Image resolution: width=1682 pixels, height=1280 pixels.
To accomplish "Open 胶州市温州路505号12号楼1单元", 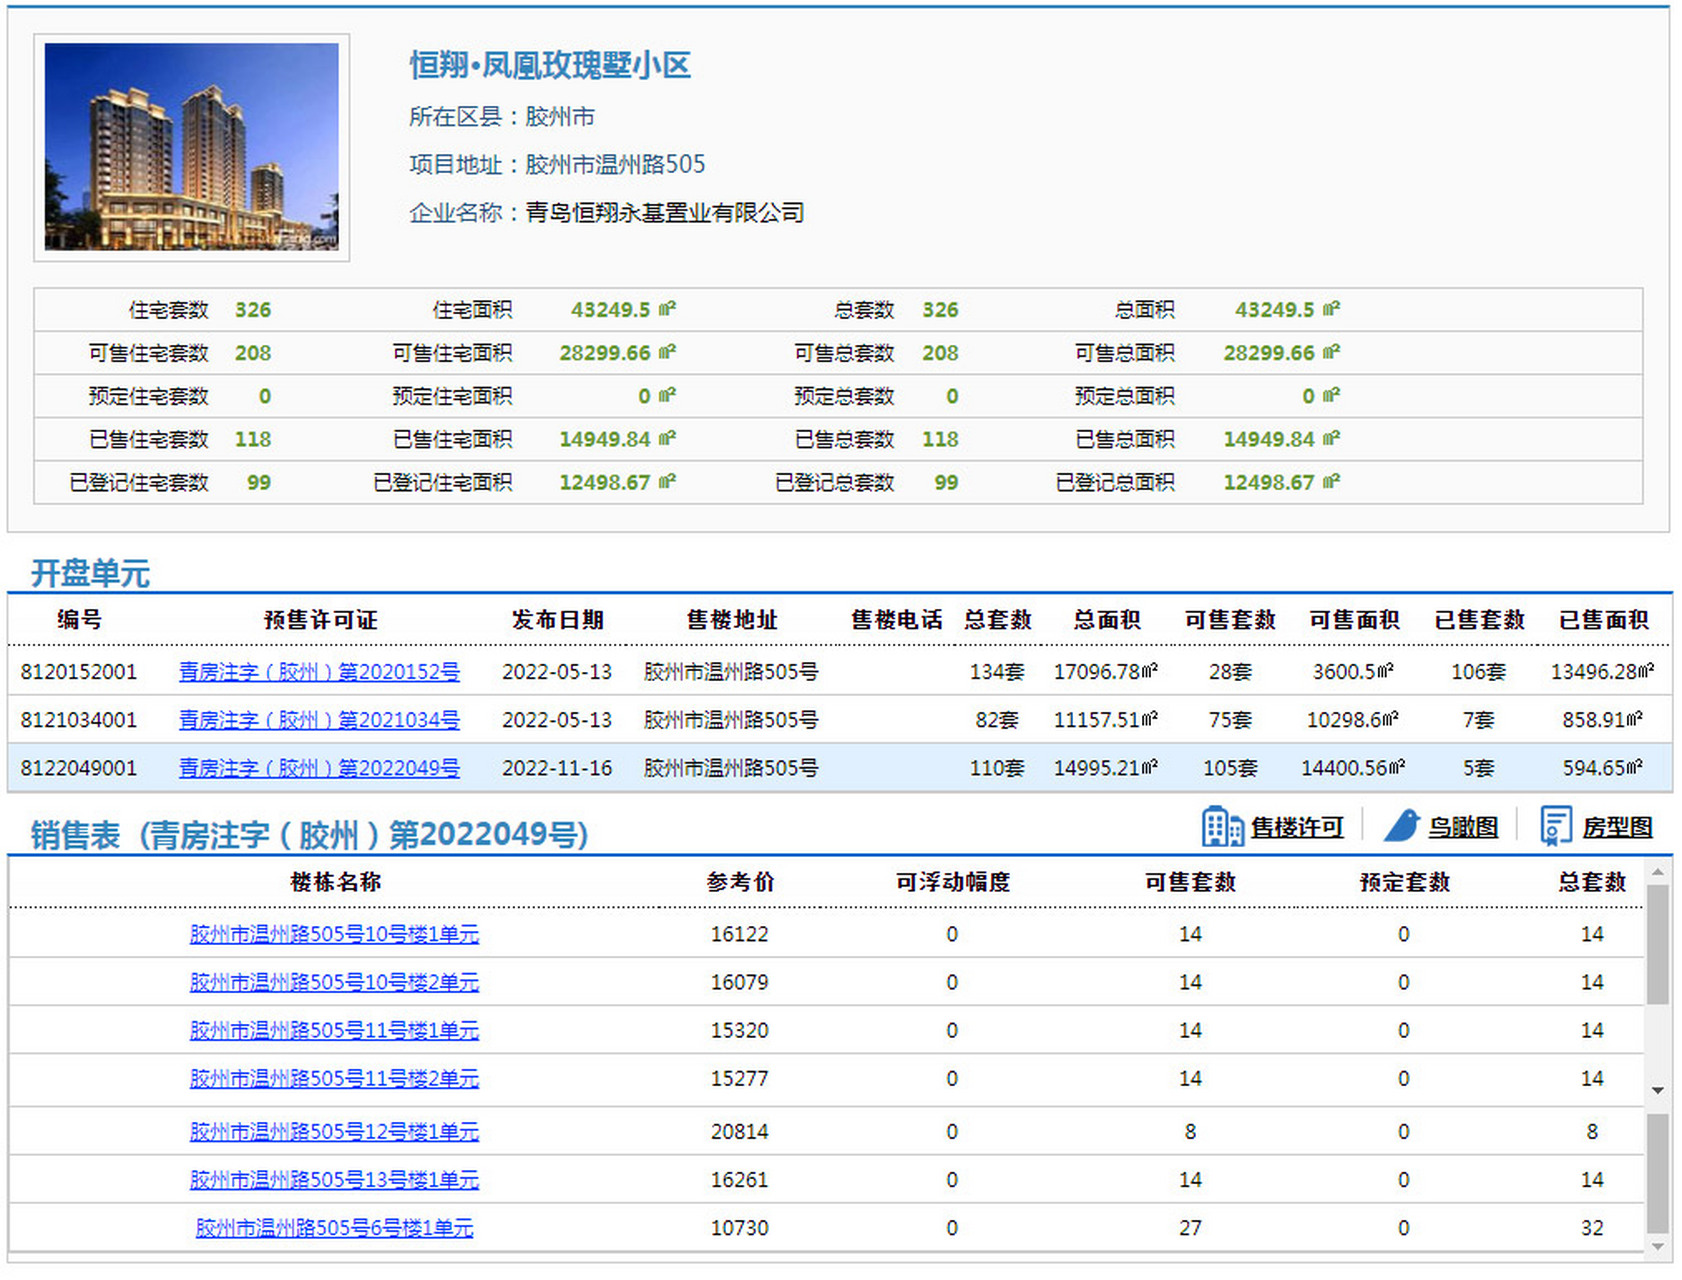I will tap(333, 1132).
